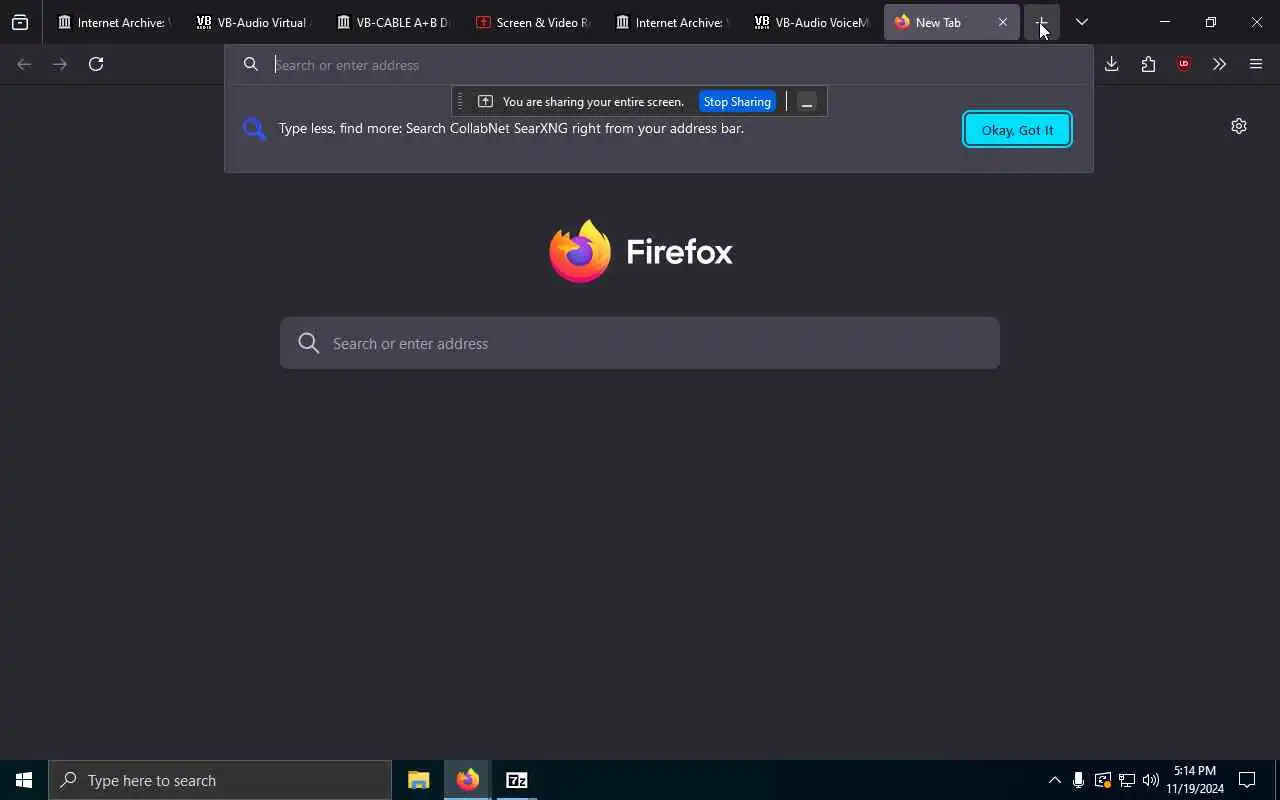Switch to VB-CABLE A+B tab
The image size is (1280, 800).
[393, 22]
